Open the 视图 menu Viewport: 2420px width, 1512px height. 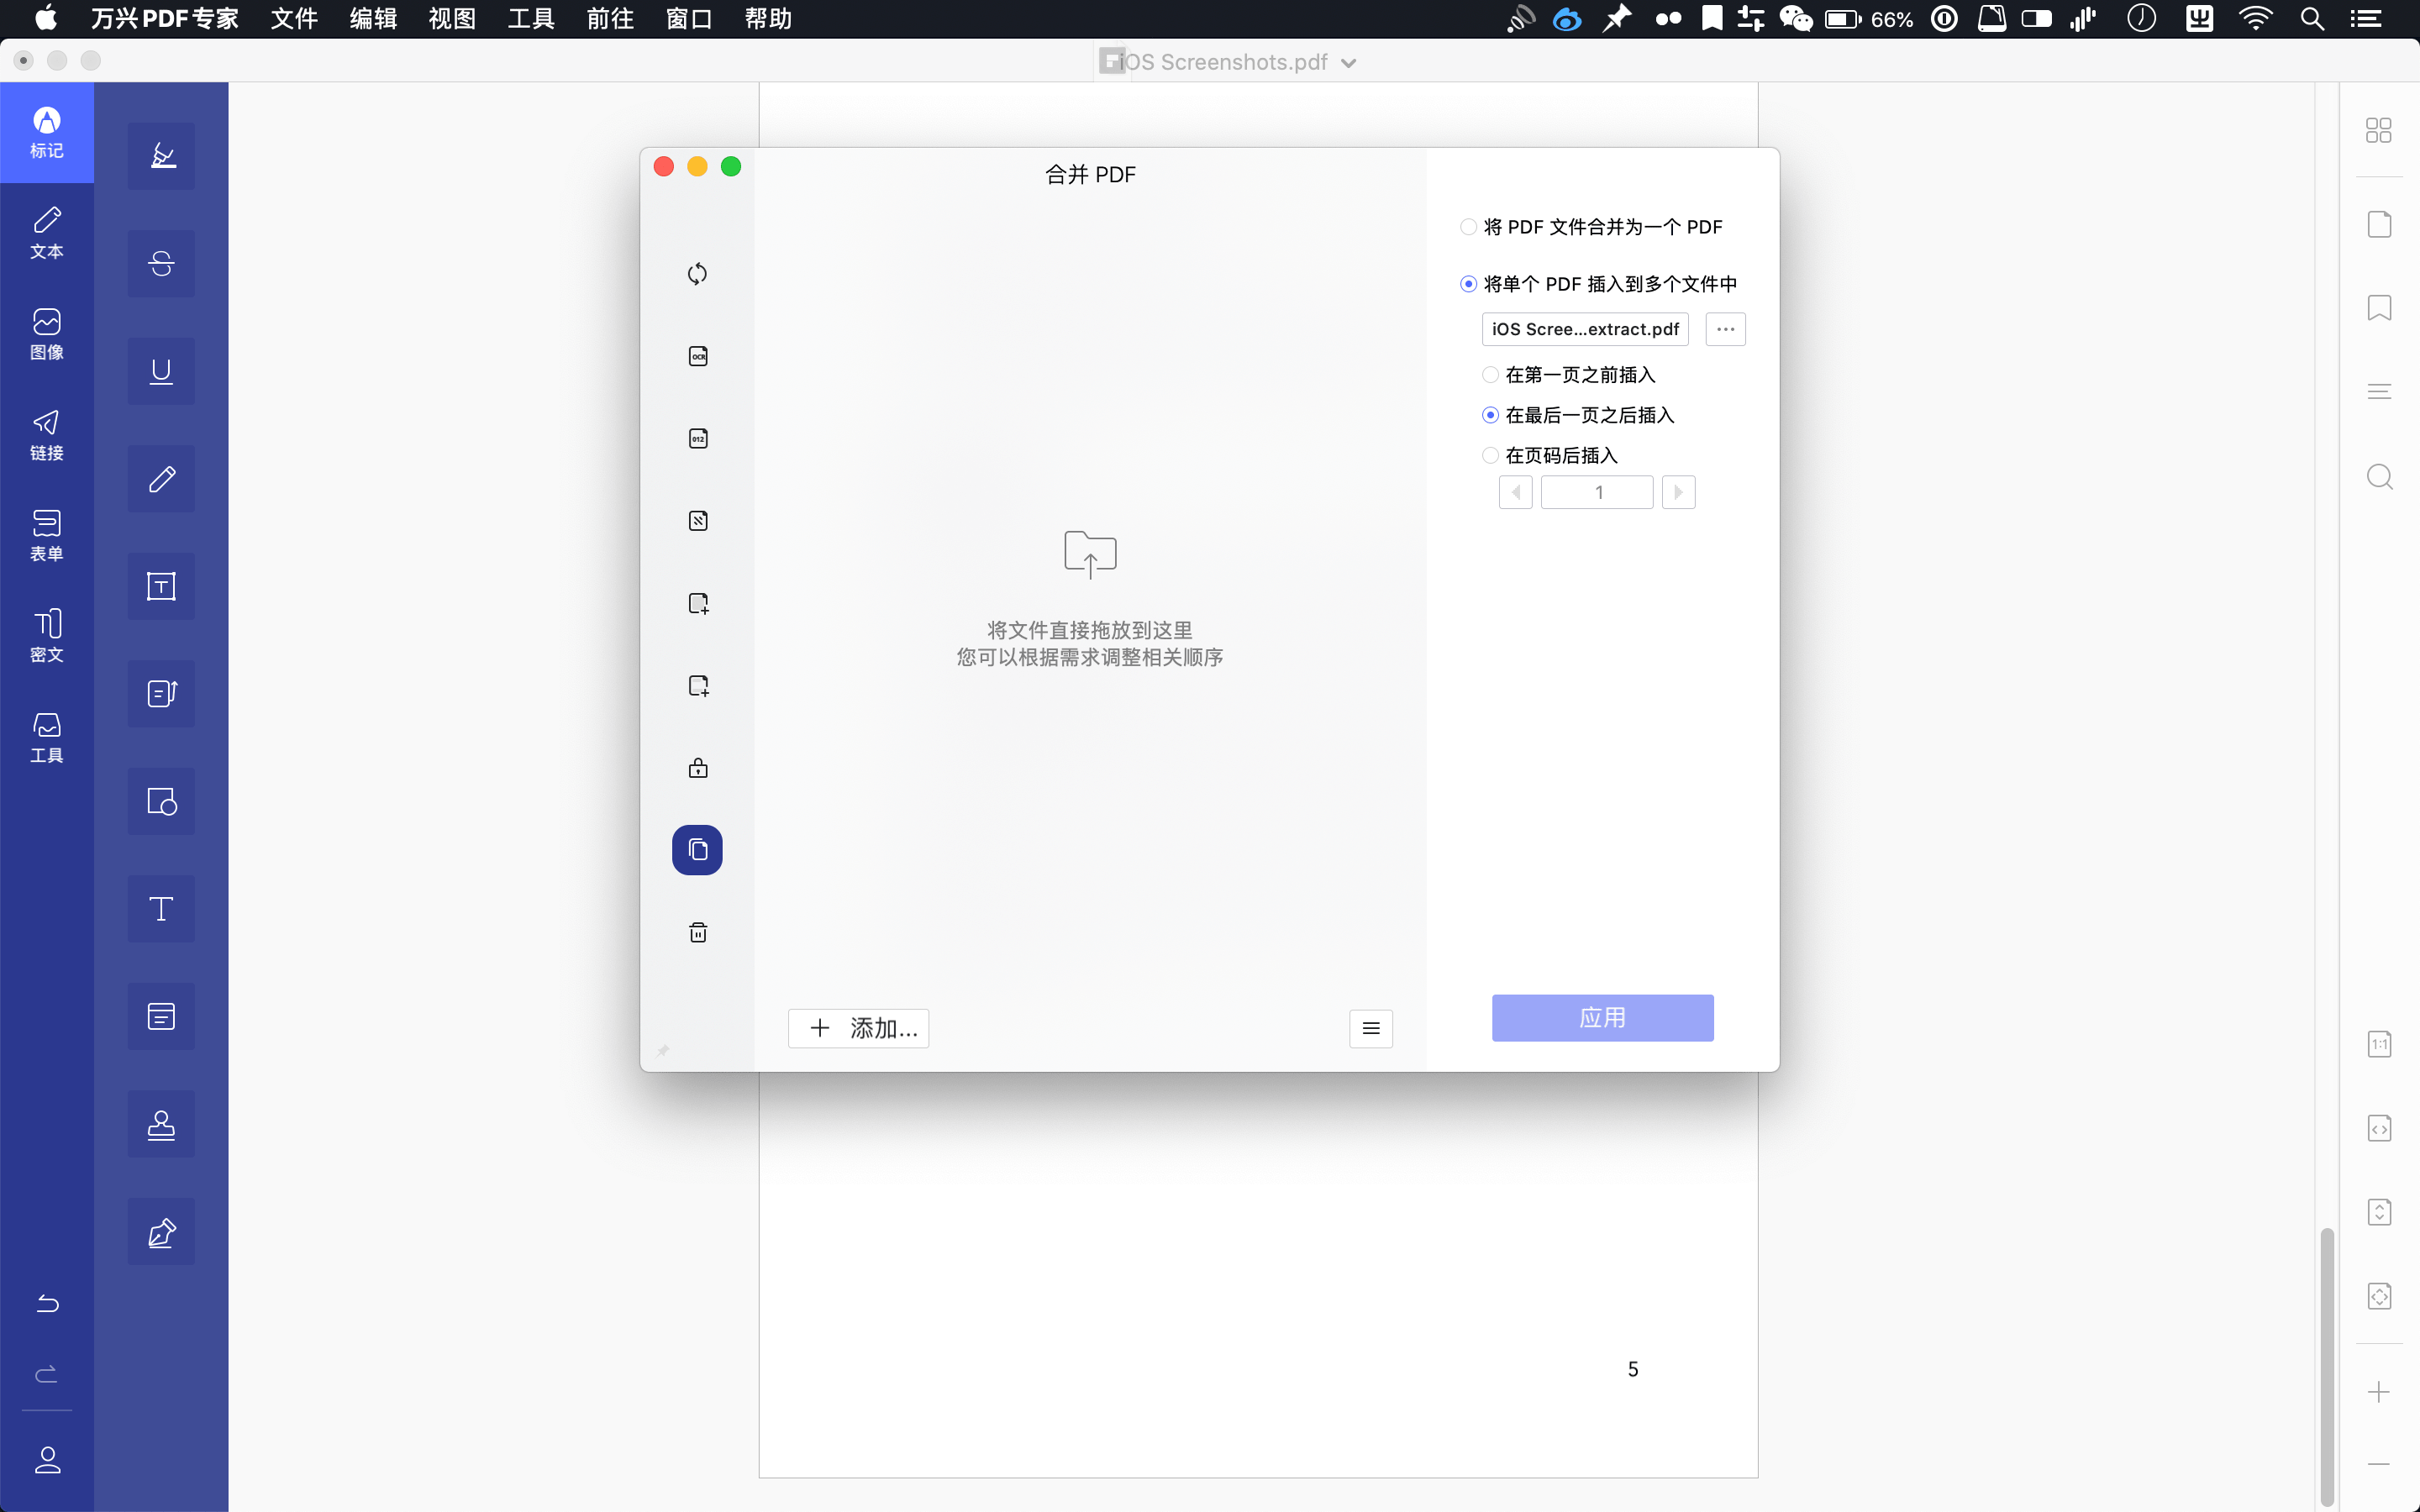pyautogui.click(x=452, y=19)
